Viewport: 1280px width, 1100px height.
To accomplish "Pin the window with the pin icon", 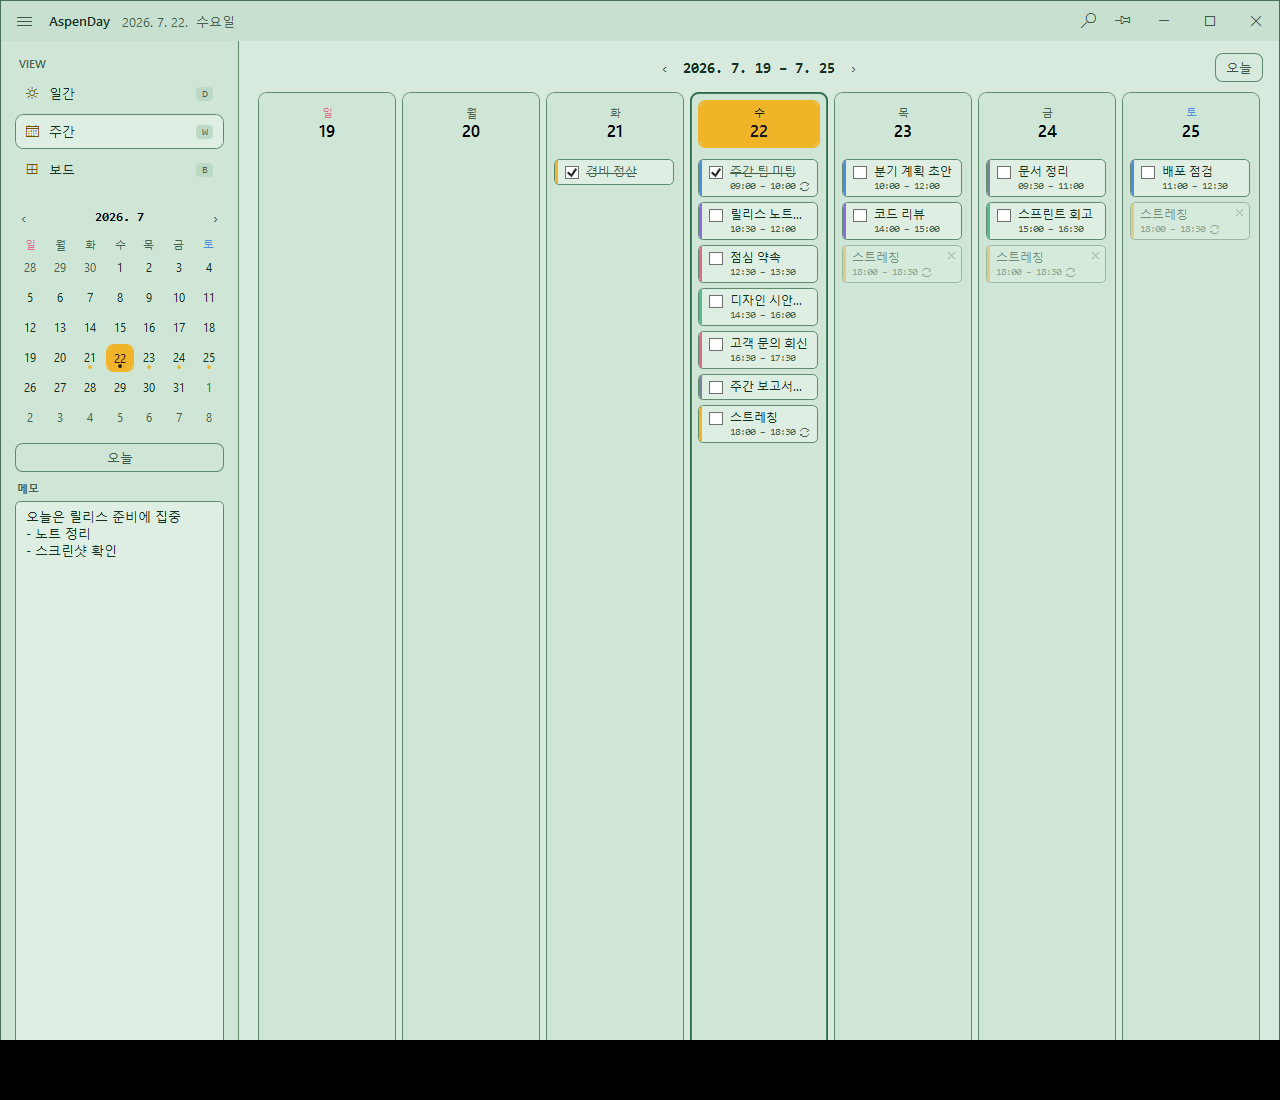I will [x=1123, y=20].
